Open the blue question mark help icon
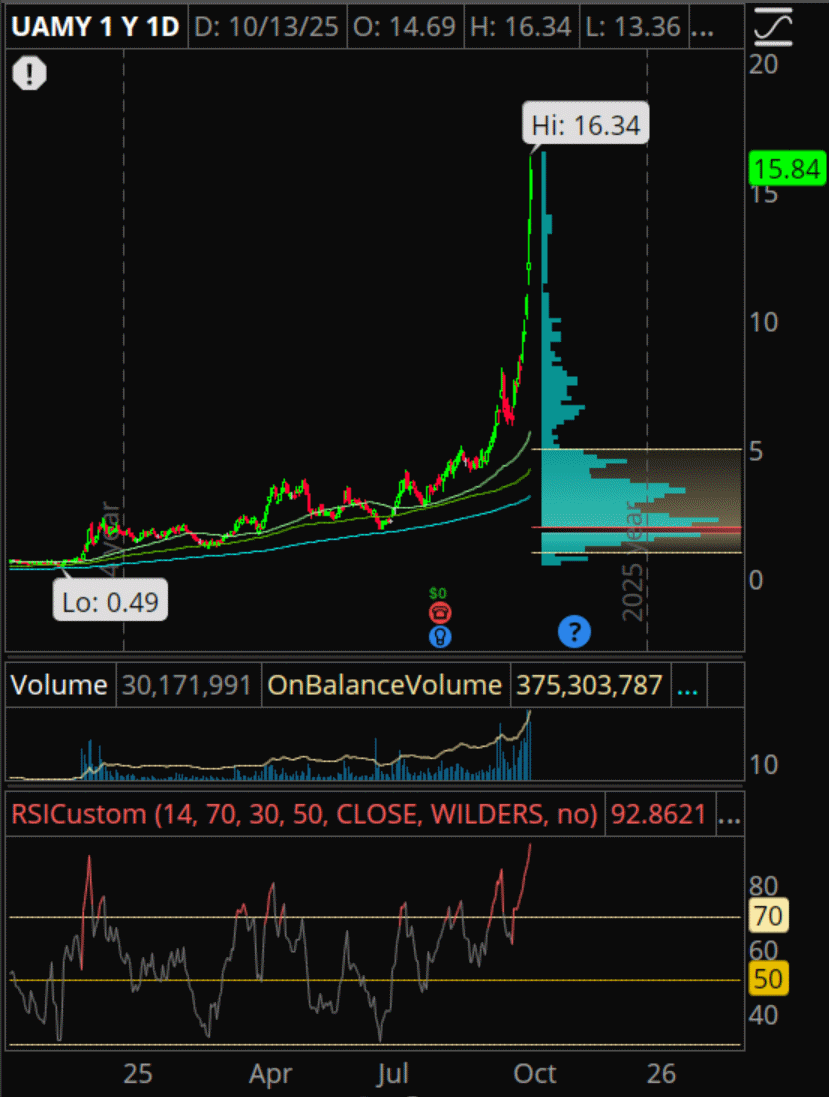The height and width of the screenshot is (1097, 829). (x=574, y=632)
